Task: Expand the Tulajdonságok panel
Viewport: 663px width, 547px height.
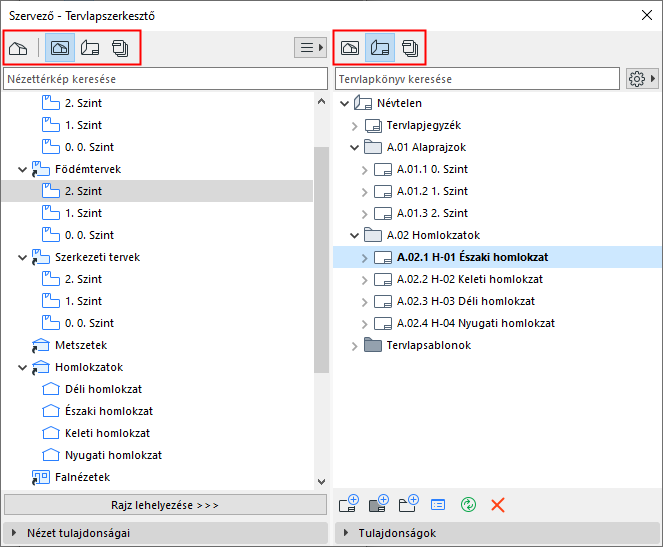Action: tap(345, 533)
